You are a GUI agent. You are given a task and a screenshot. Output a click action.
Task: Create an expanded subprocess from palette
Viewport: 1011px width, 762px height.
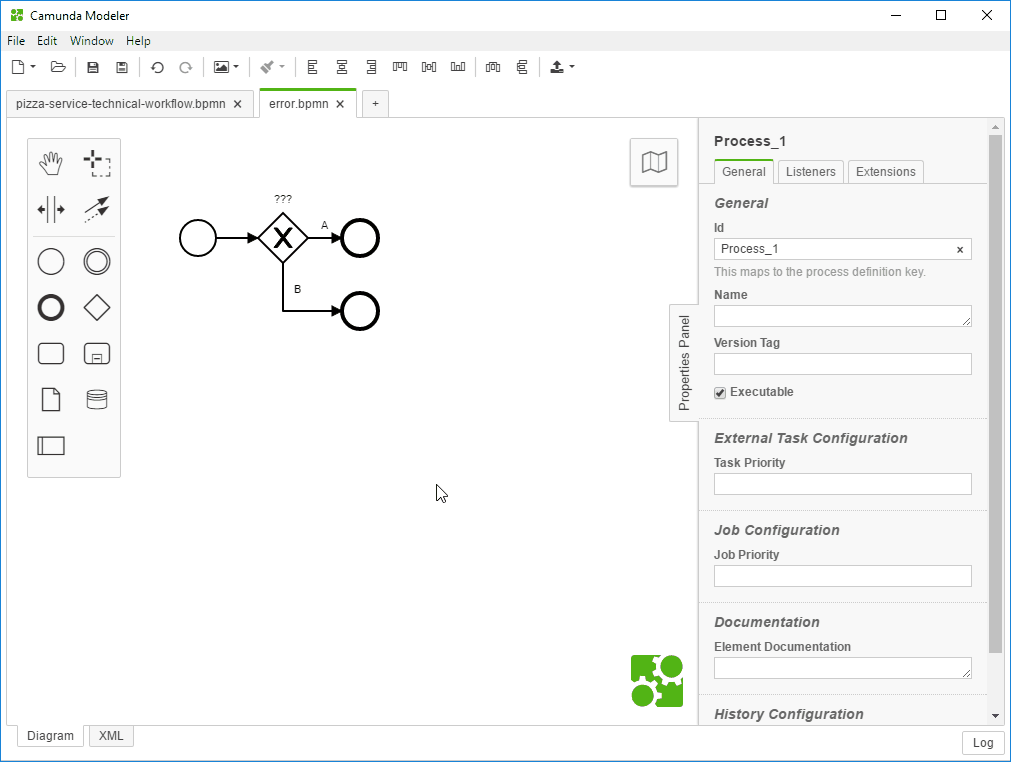pos(97,354)
